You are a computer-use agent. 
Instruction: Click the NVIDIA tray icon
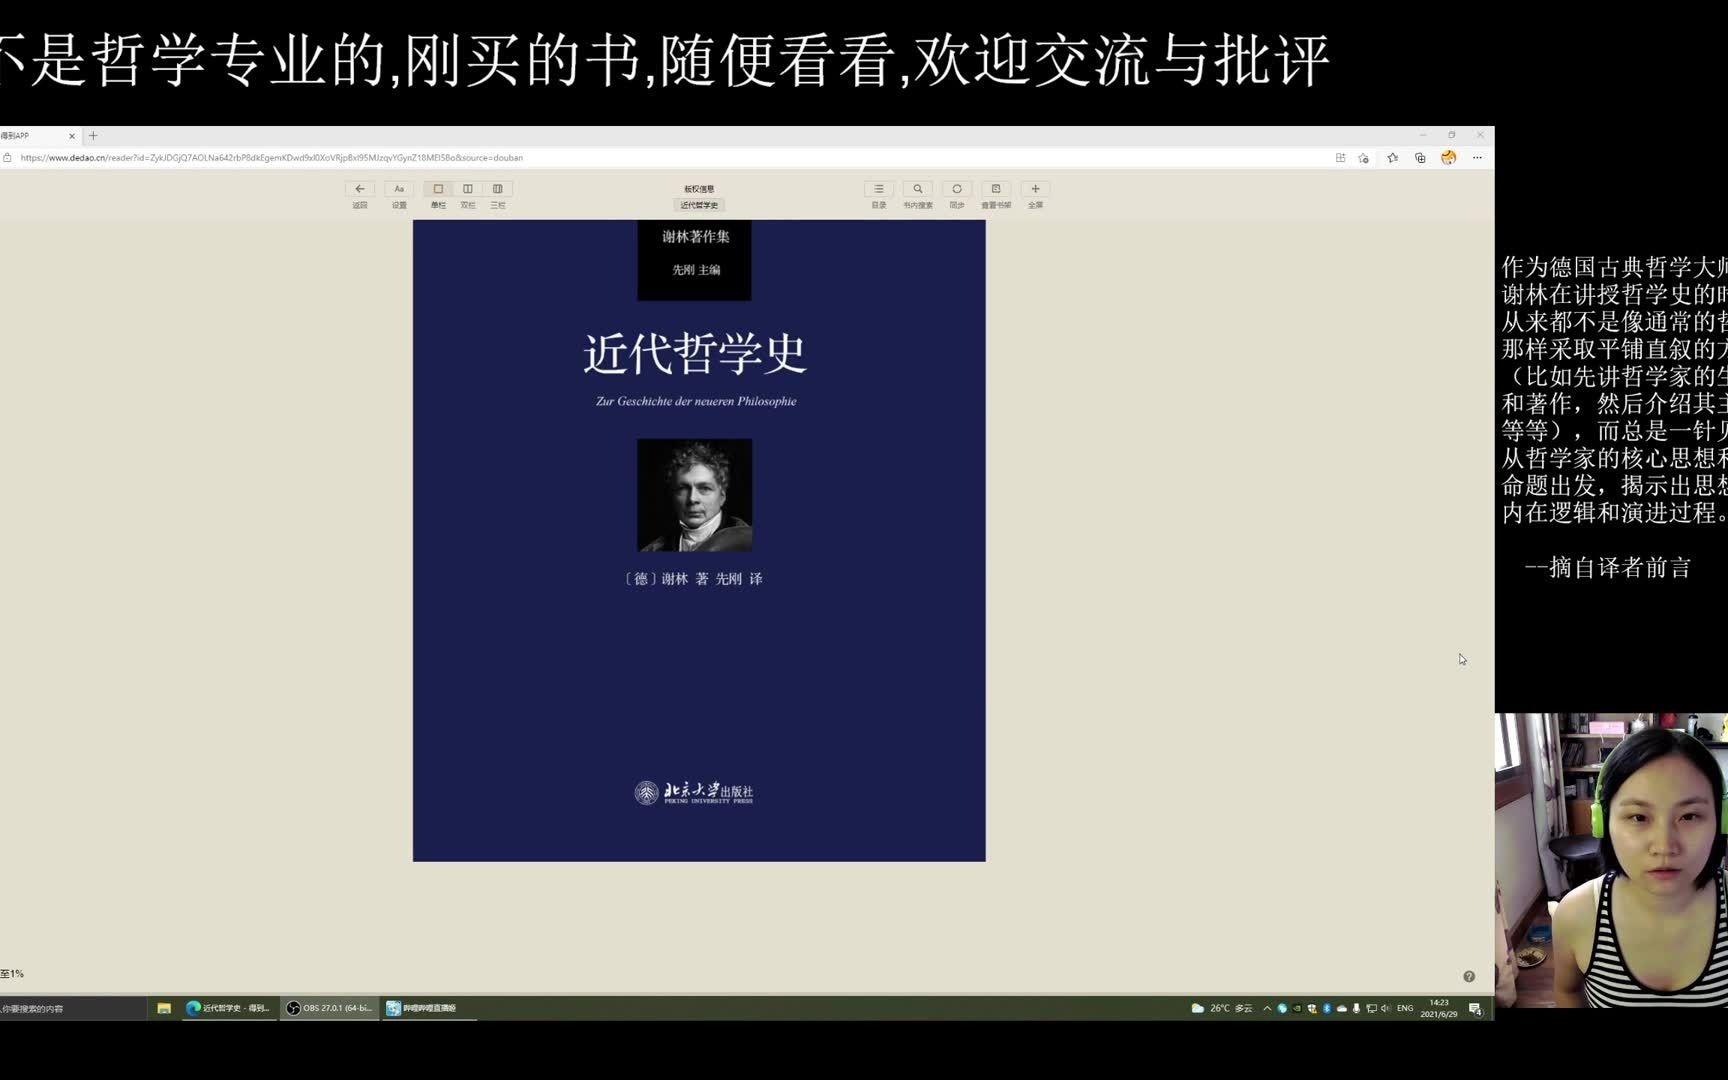click(1297, 1008)
